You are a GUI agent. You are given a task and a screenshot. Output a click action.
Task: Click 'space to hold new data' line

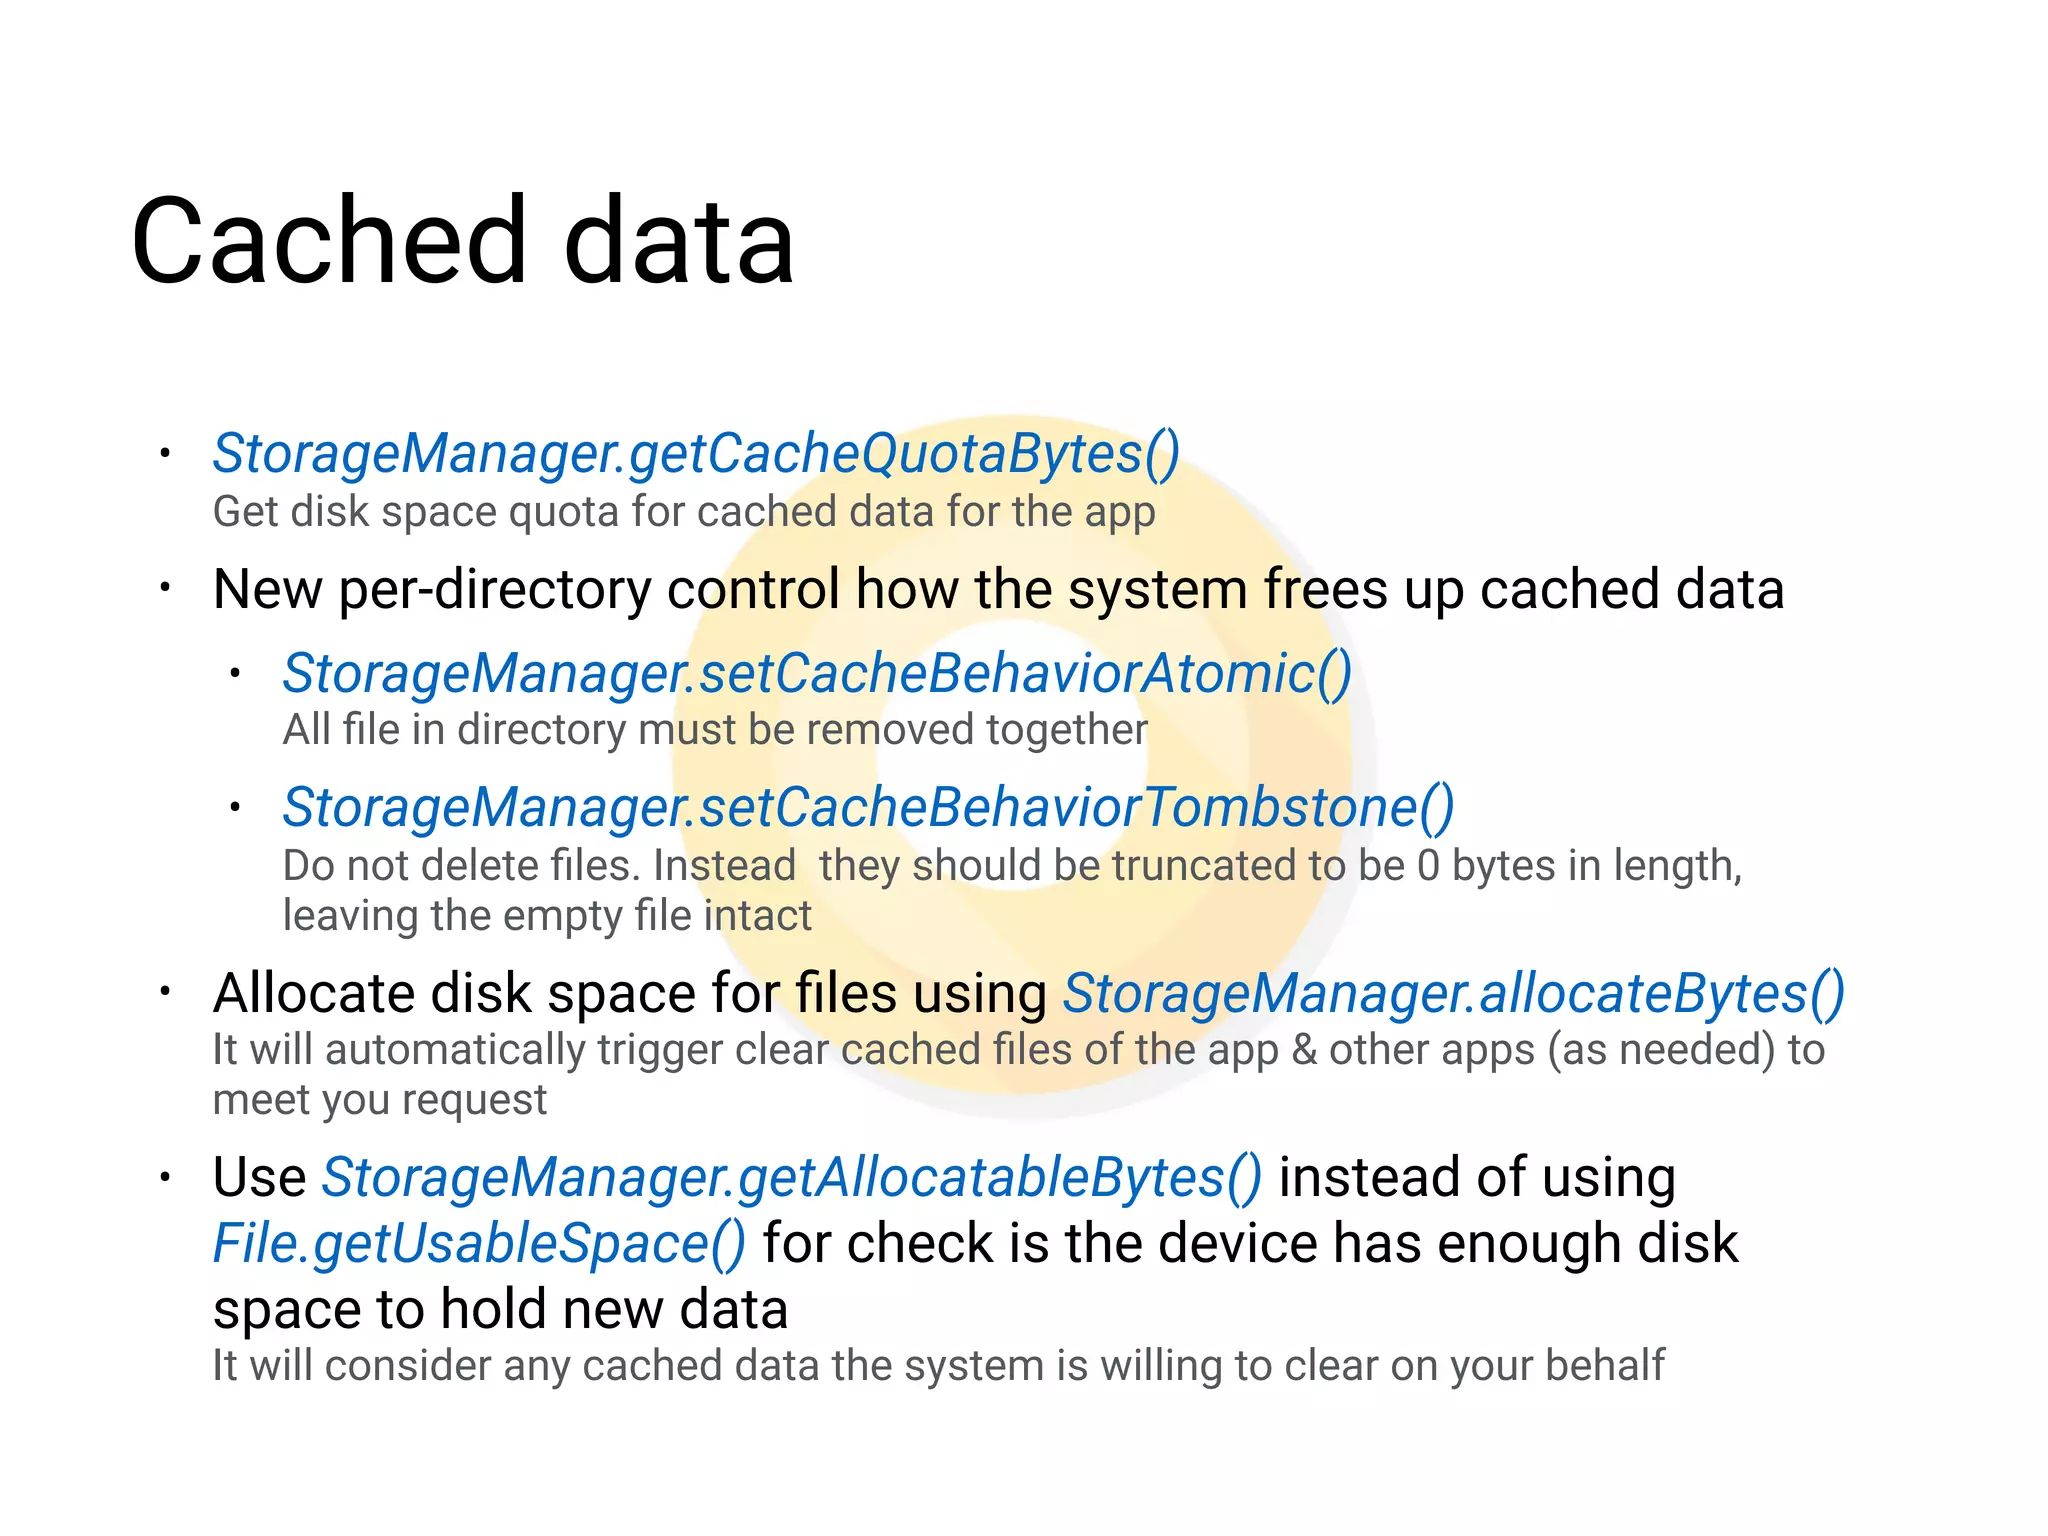click(x=500, y=1311)
